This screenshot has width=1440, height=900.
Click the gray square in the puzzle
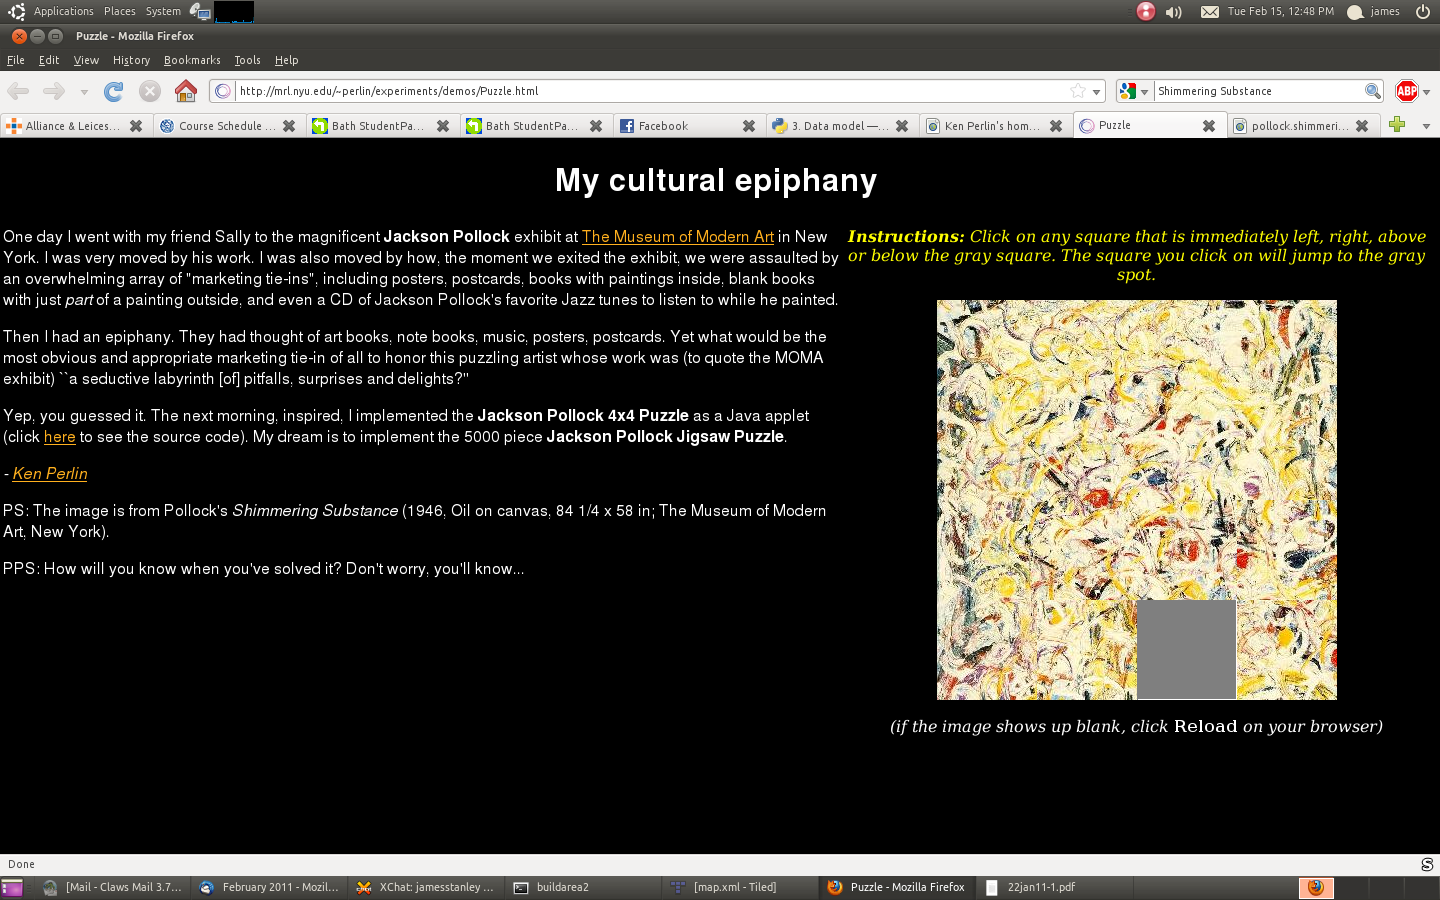pos(1186,649)
